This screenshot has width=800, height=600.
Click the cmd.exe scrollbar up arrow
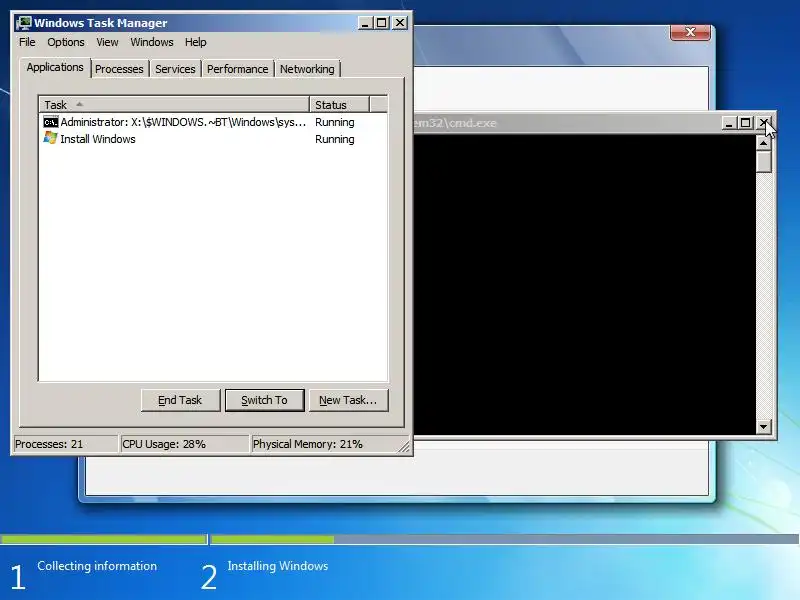tap(763, 143)
